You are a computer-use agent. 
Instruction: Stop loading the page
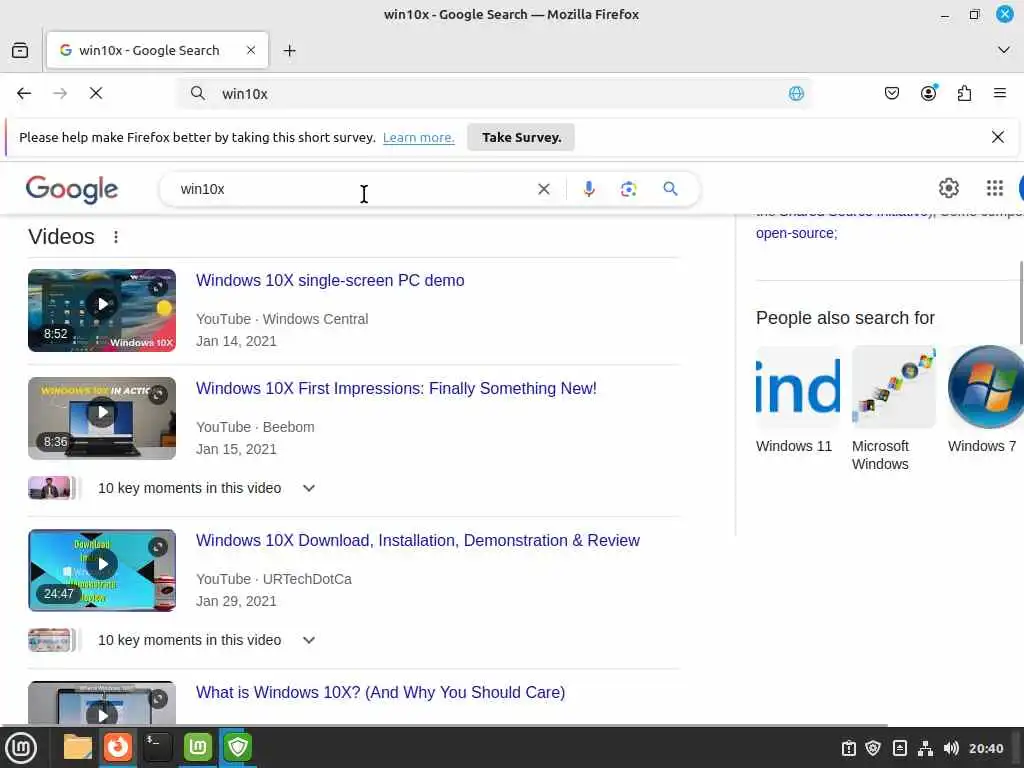tap(96, 93)
